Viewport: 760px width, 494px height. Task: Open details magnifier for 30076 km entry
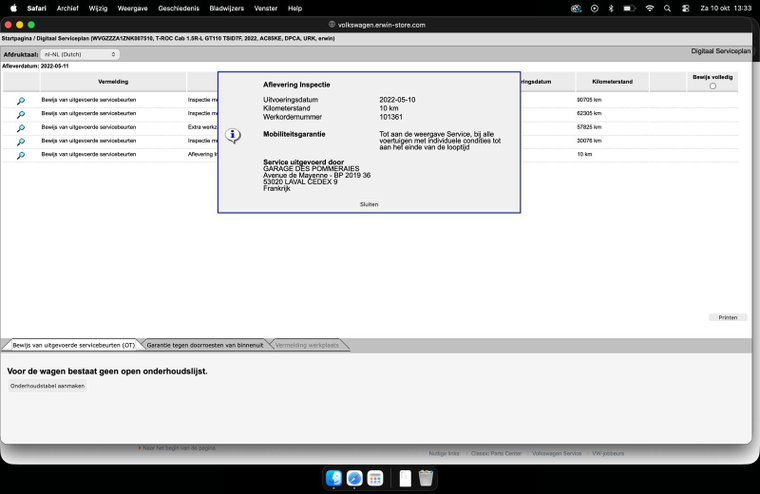pyautogui.click(x=21, y=142)
